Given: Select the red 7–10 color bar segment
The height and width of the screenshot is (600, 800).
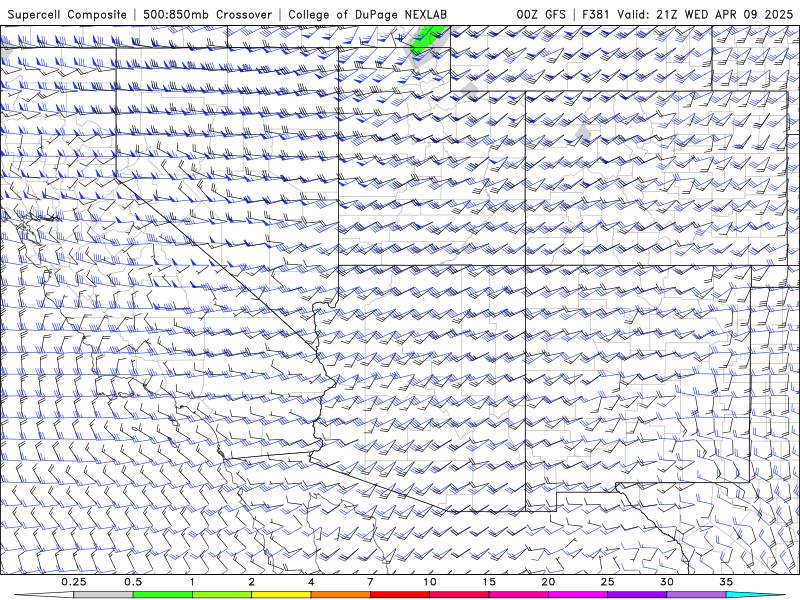Looking at the screenshot, I should (400, 595).
